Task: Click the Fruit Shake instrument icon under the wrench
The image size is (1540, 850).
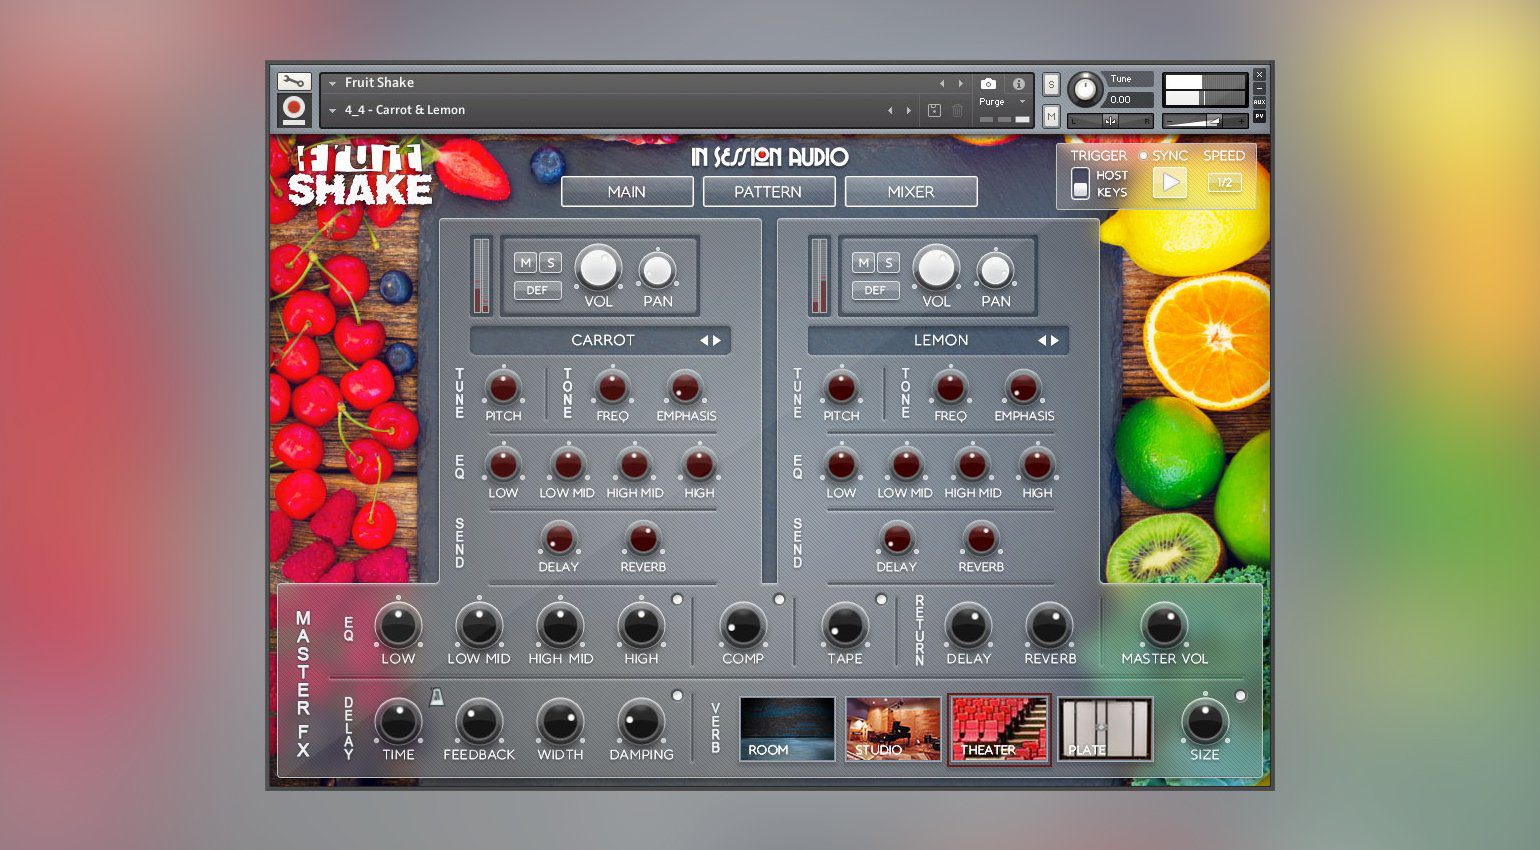Action: pyautogui.click(x=293, y=109)
